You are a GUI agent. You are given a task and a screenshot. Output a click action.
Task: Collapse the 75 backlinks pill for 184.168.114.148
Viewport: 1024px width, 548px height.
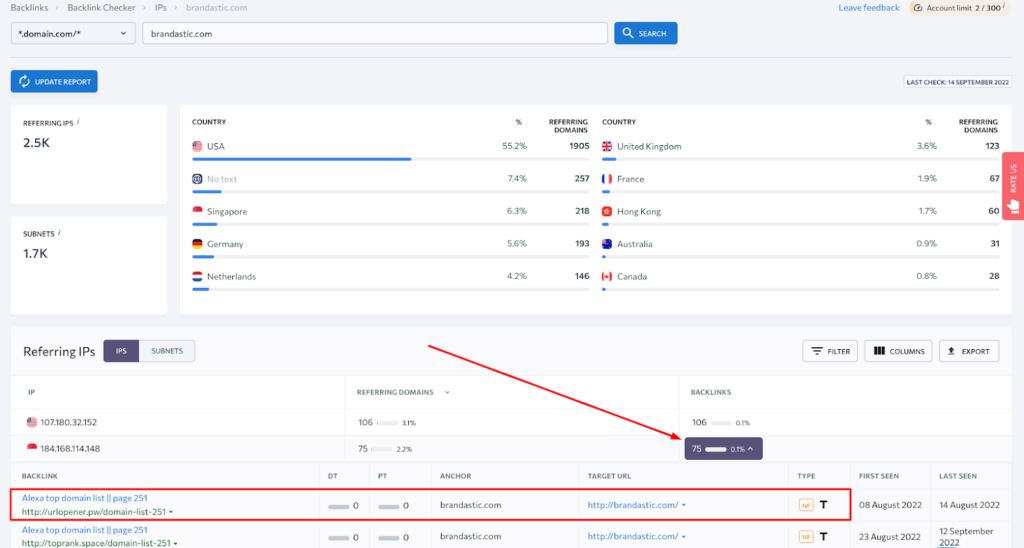(x=724, y=449)
